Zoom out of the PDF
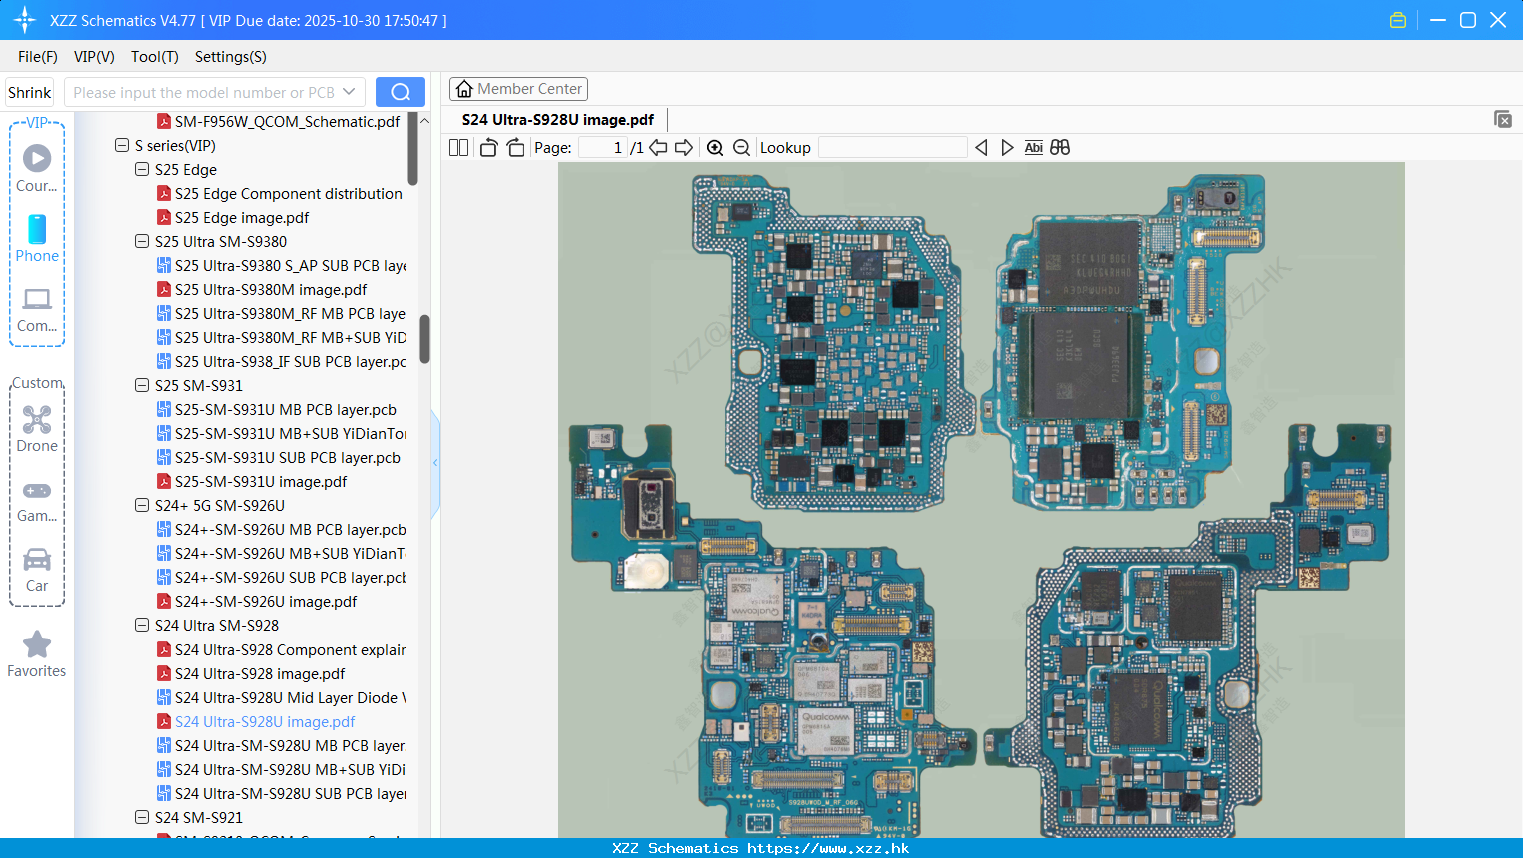This screenshot has width=1523, height=858. (741, 147)
